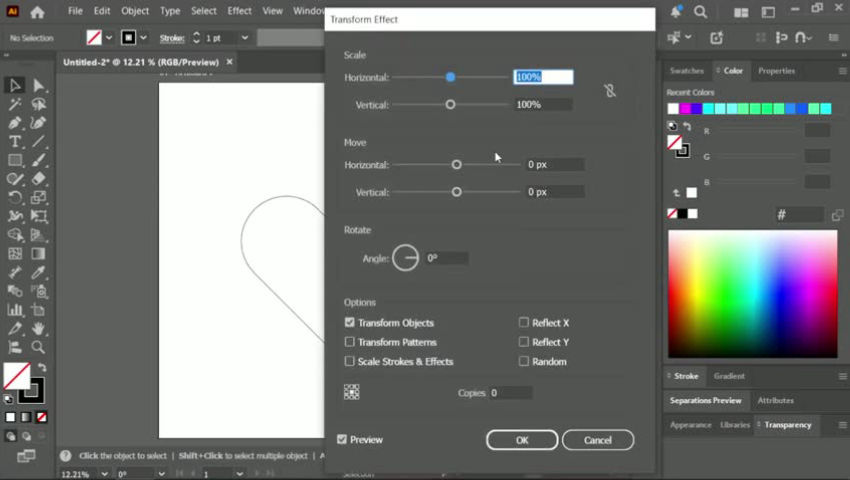850x480 pixels.
Task: Select the Zoom tool
Action: (x=38, y=347)
